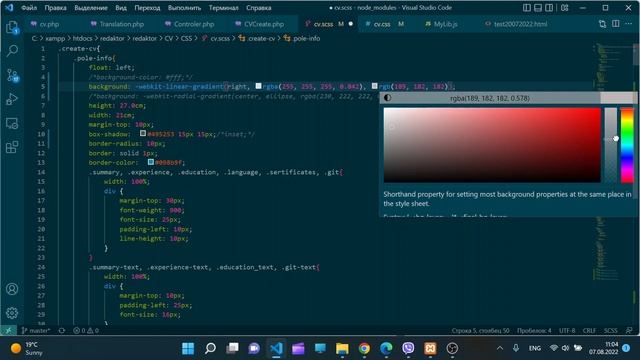This screenshot has width=640, height=360.
Task: Open the editor more actions menu
Action: point(629,24)
